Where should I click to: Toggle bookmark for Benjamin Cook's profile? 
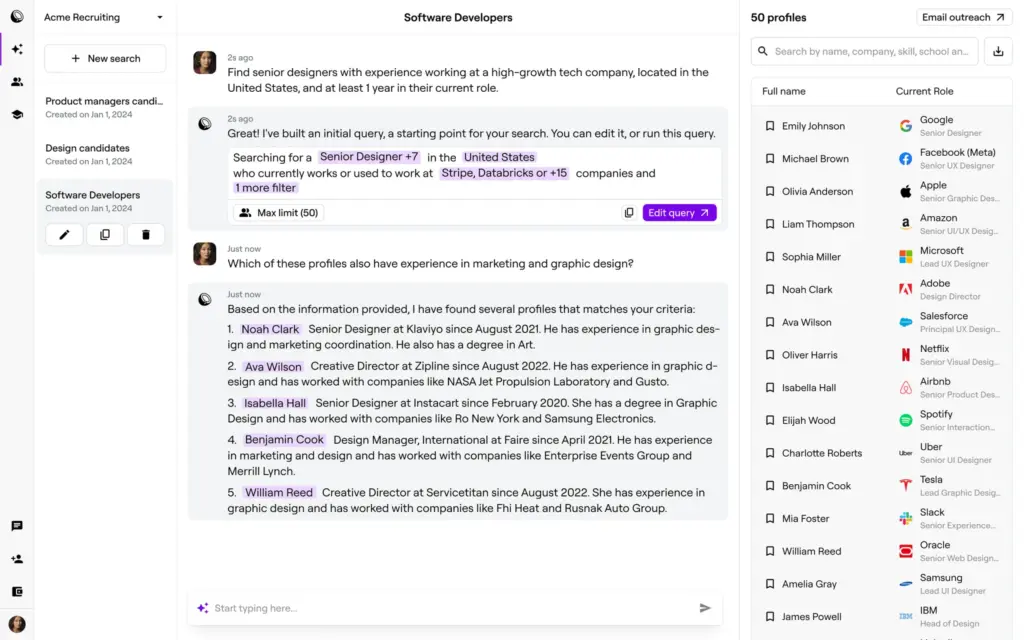pyautogui.click(x=770, y=486)
